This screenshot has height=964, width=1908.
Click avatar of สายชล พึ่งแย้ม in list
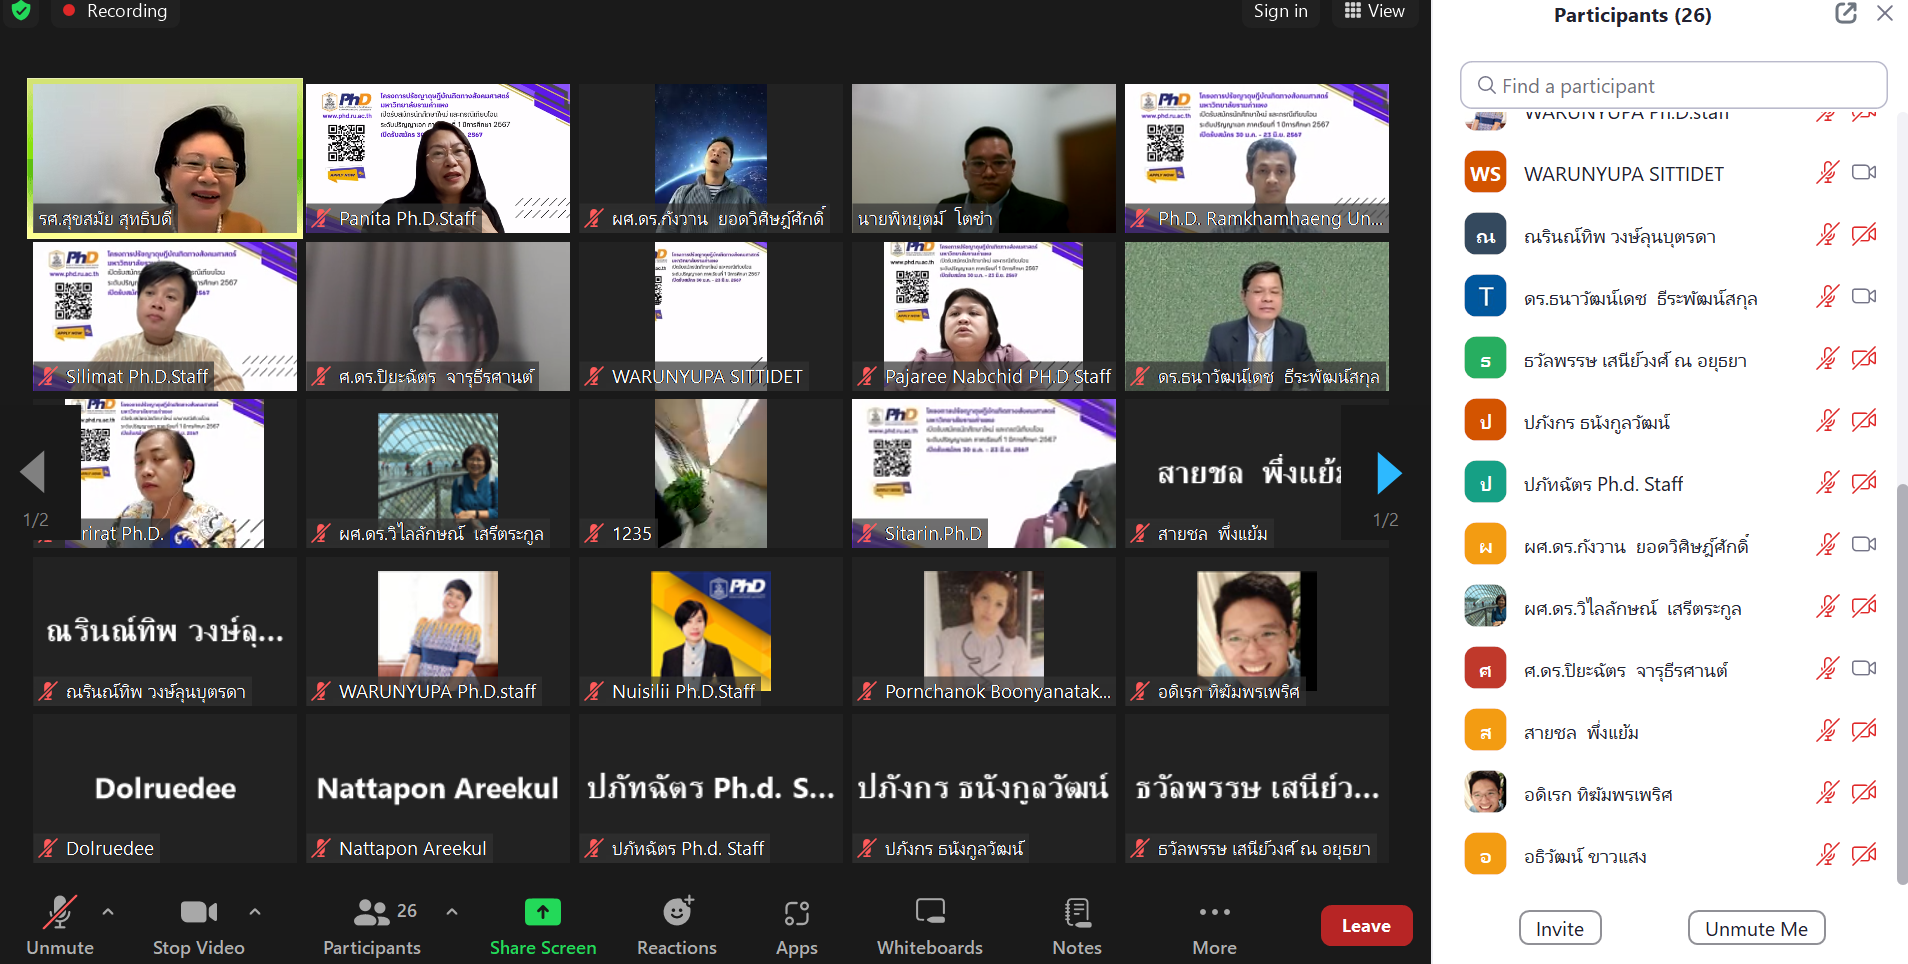[1485, 731]
